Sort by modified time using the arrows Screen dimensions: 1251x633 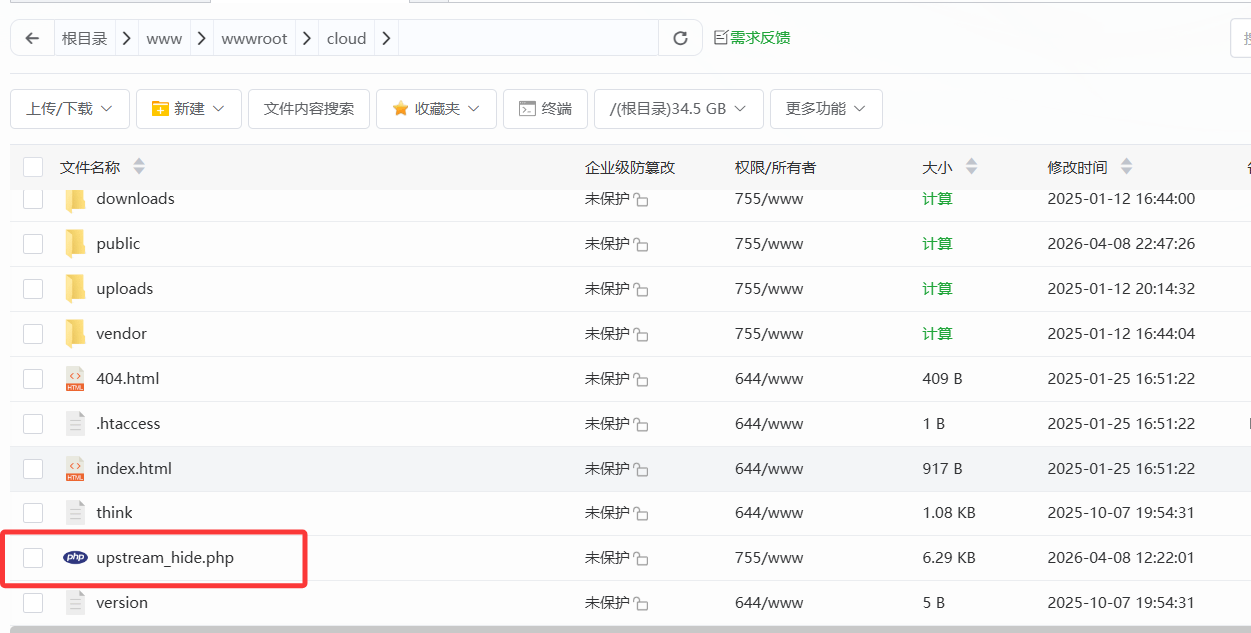[1127, 167]
